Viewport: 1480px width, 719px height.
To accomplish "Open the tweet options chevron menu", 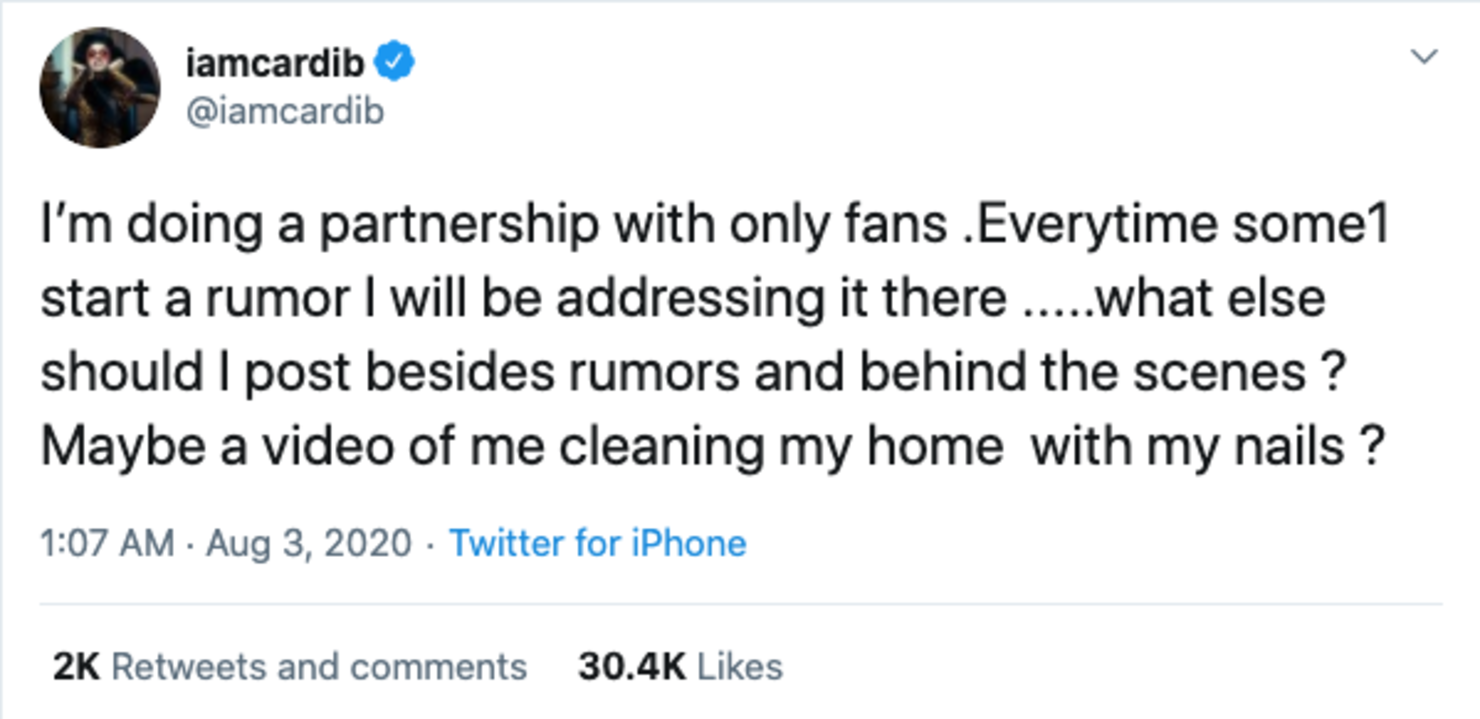I will 1423,57.
